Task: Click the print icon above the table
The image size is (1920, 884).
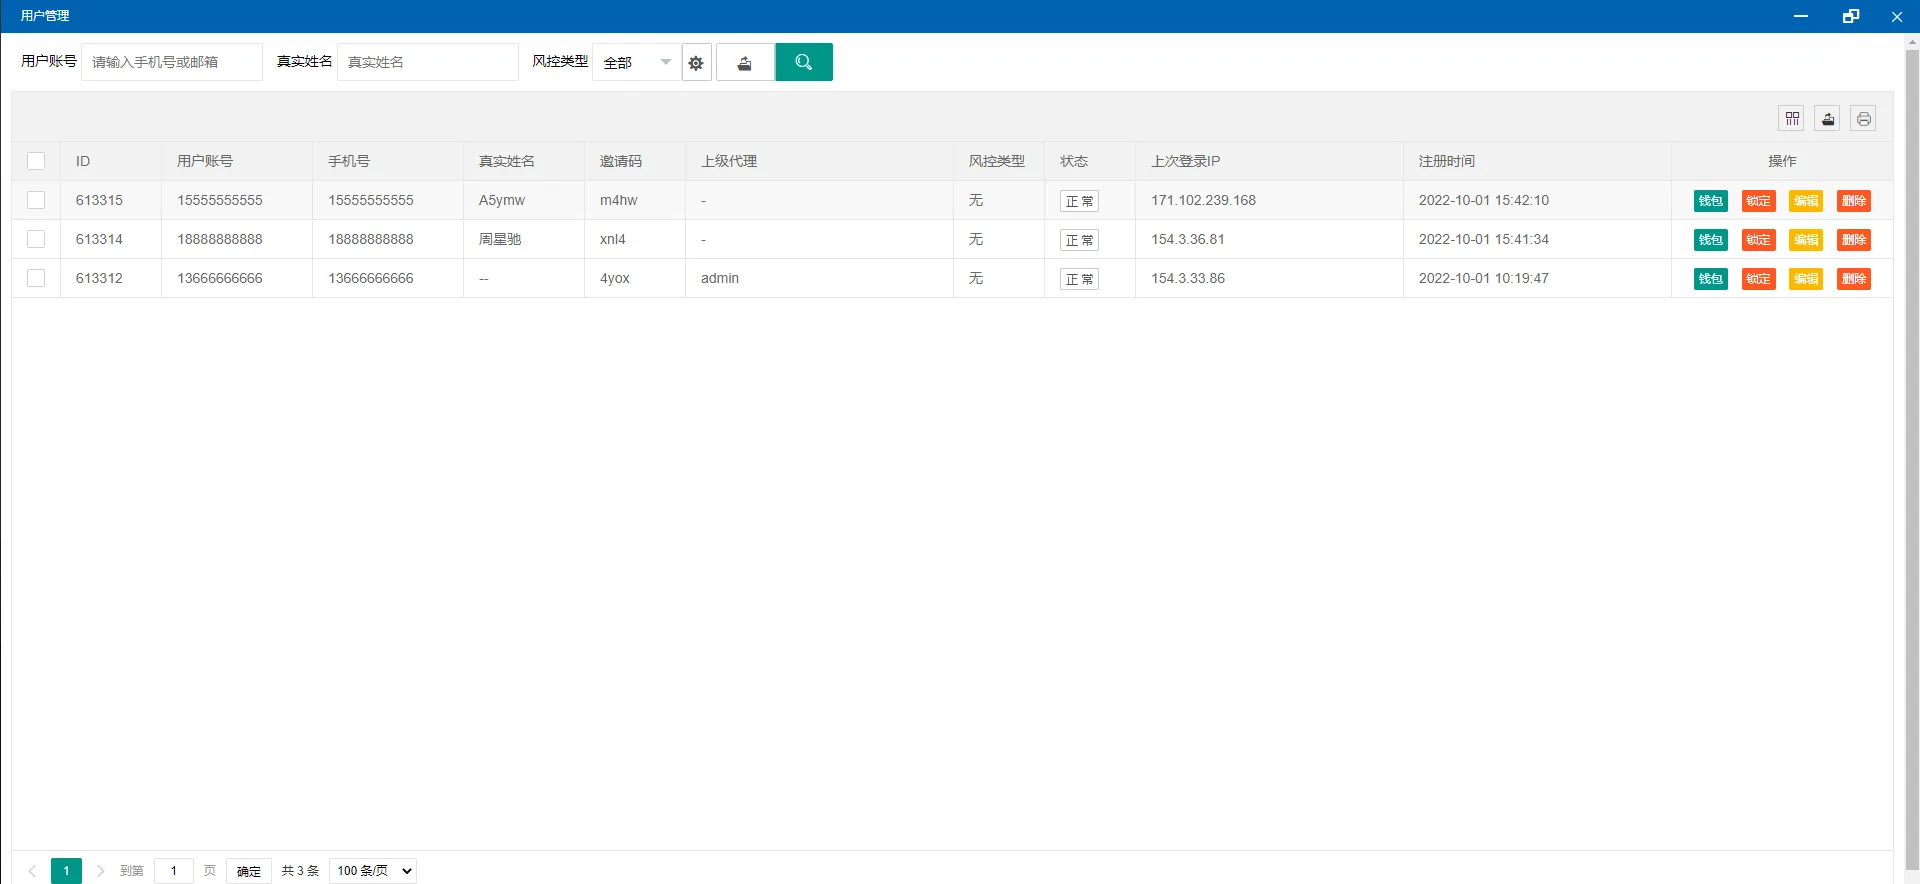Action: pyautogui.click(x=1864, y=119)
